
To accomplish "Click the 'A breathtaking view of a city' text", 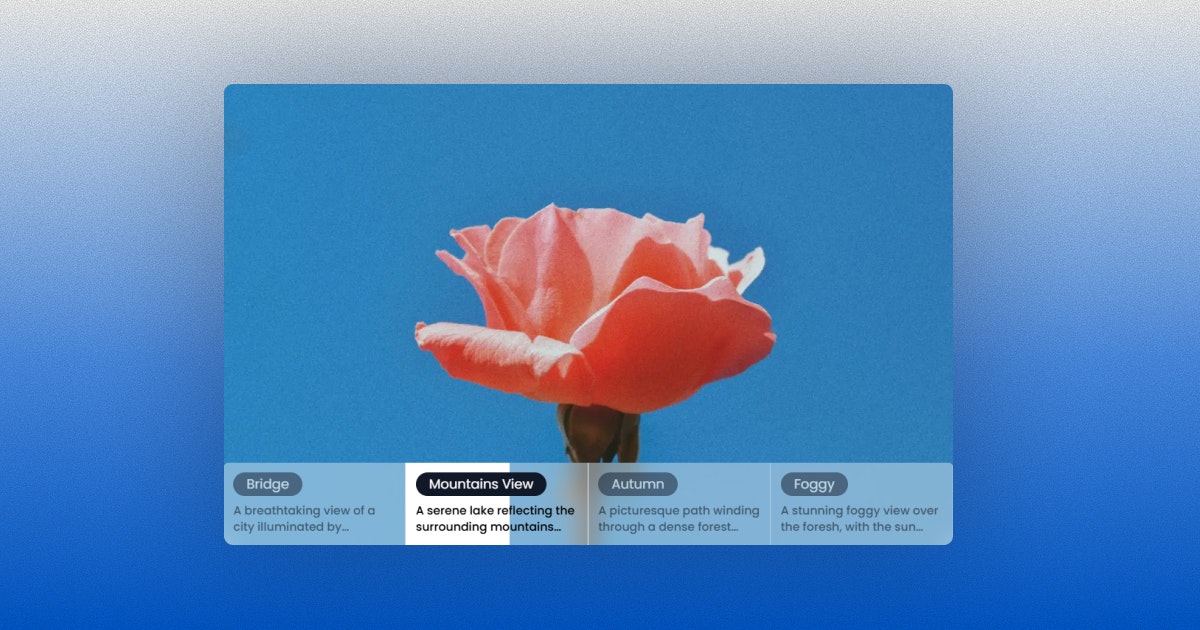I will (x=303, y=518).
